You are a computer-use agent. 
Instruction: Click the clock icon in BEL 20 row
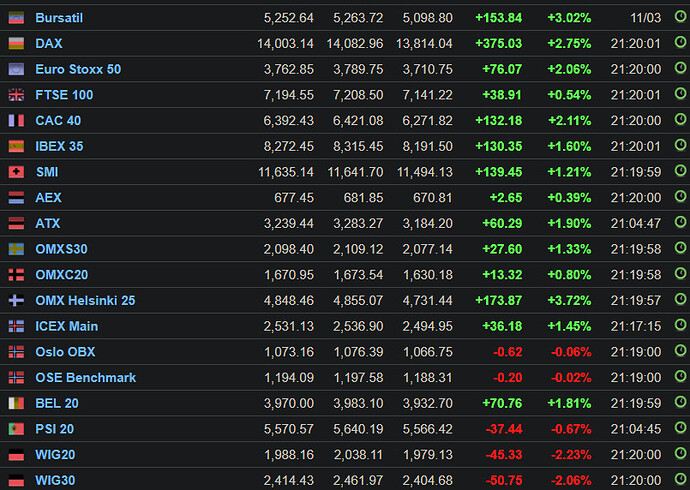click(x=680, y=402)
